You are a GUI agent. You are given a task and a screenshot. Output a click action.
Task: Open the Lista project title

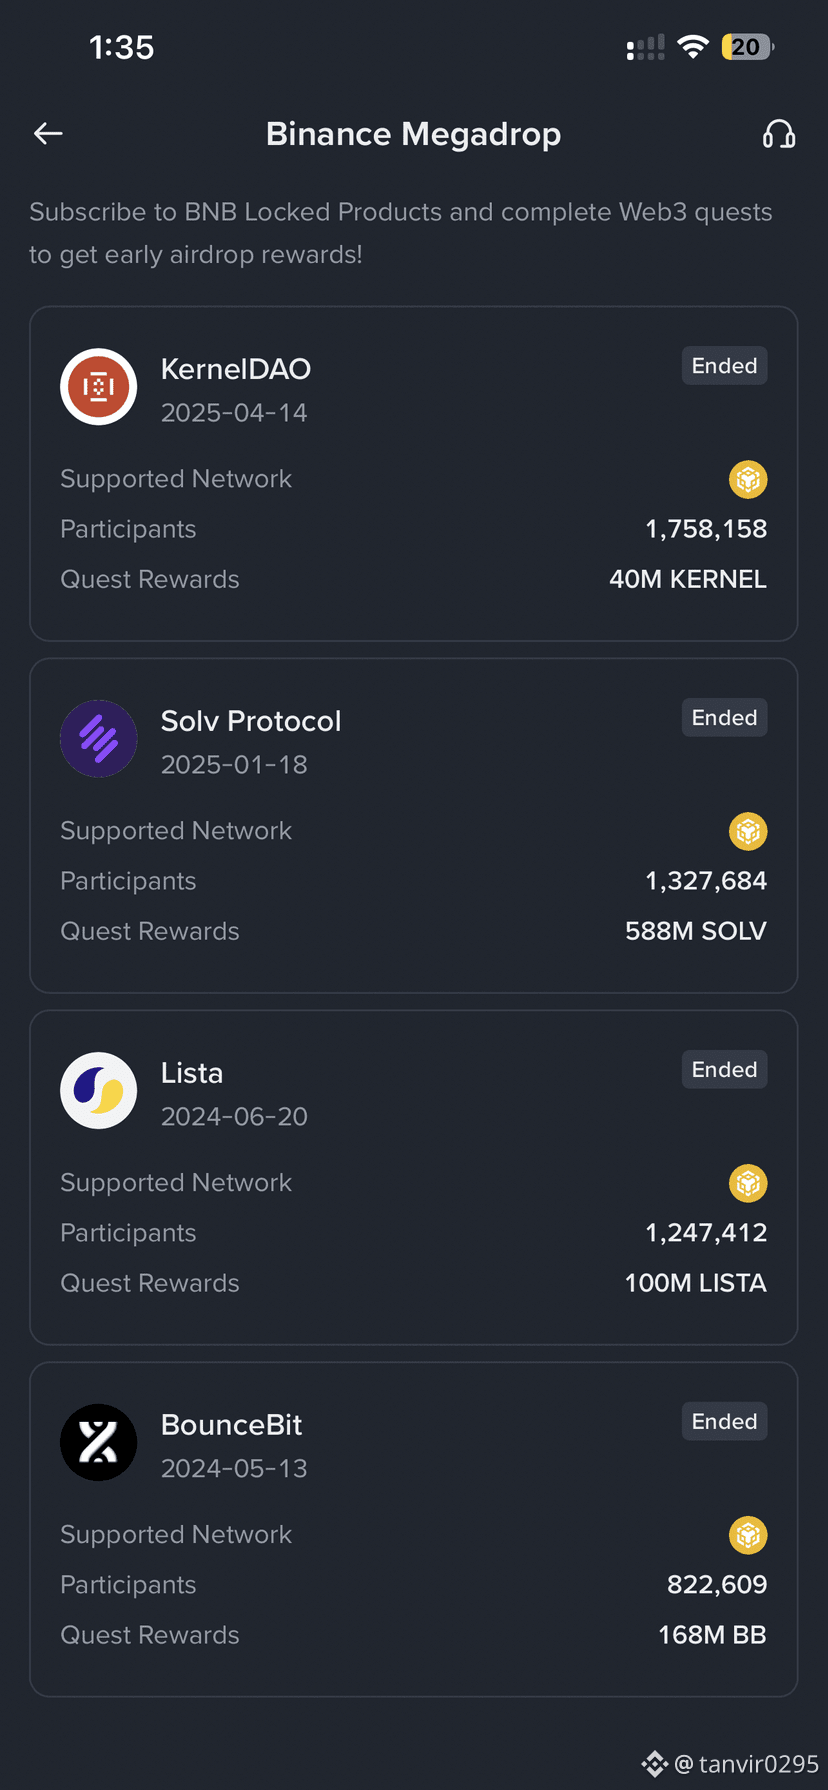pos(192,1073)
